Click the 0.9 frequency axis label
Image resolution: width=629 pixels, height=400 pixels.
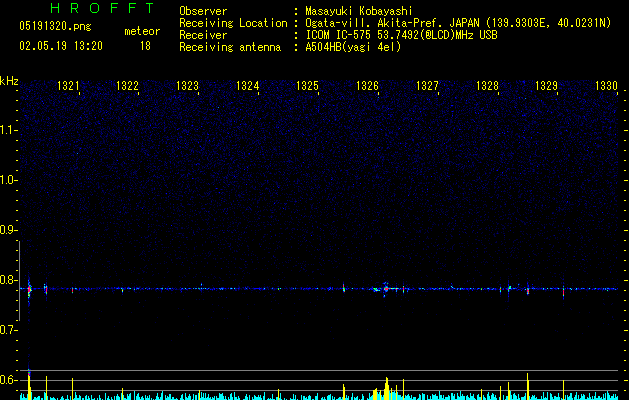(8, 230)
